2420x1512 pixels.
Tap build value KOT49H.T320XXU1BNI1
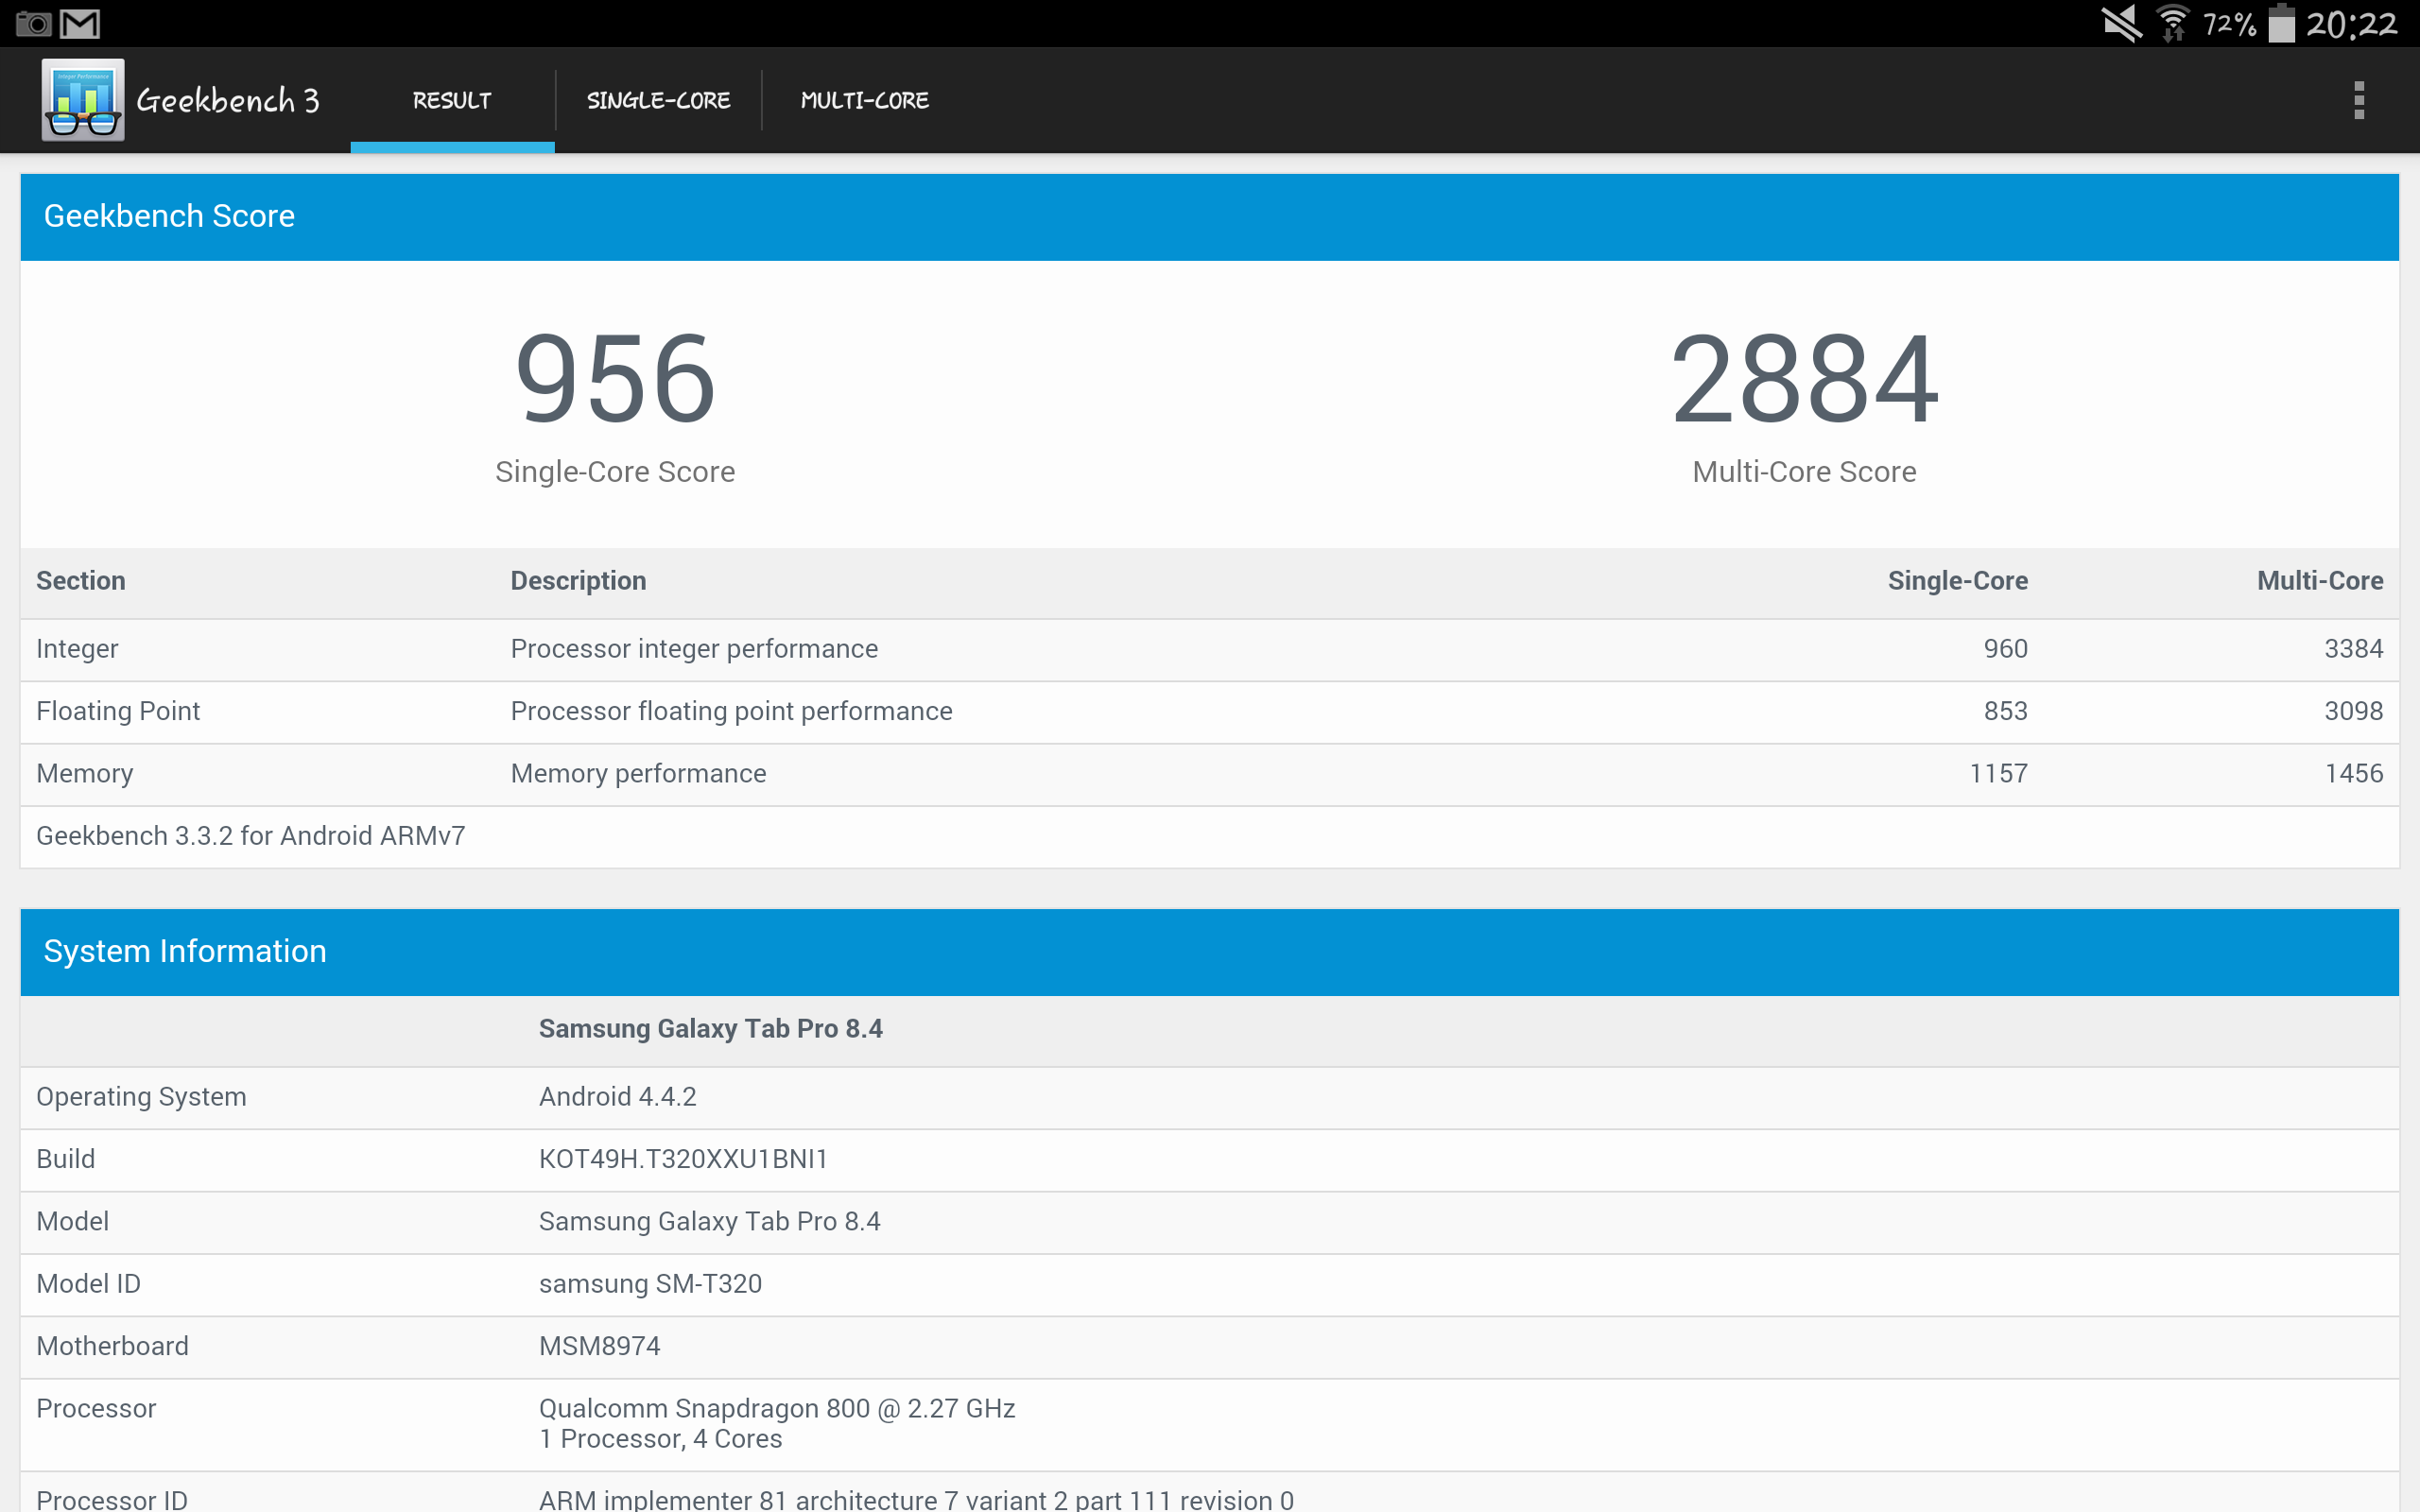683,1159
